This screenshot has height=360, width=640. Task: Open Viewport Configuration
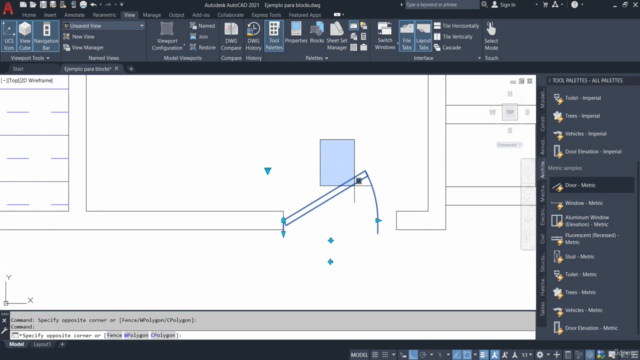(x=167, y=36)
